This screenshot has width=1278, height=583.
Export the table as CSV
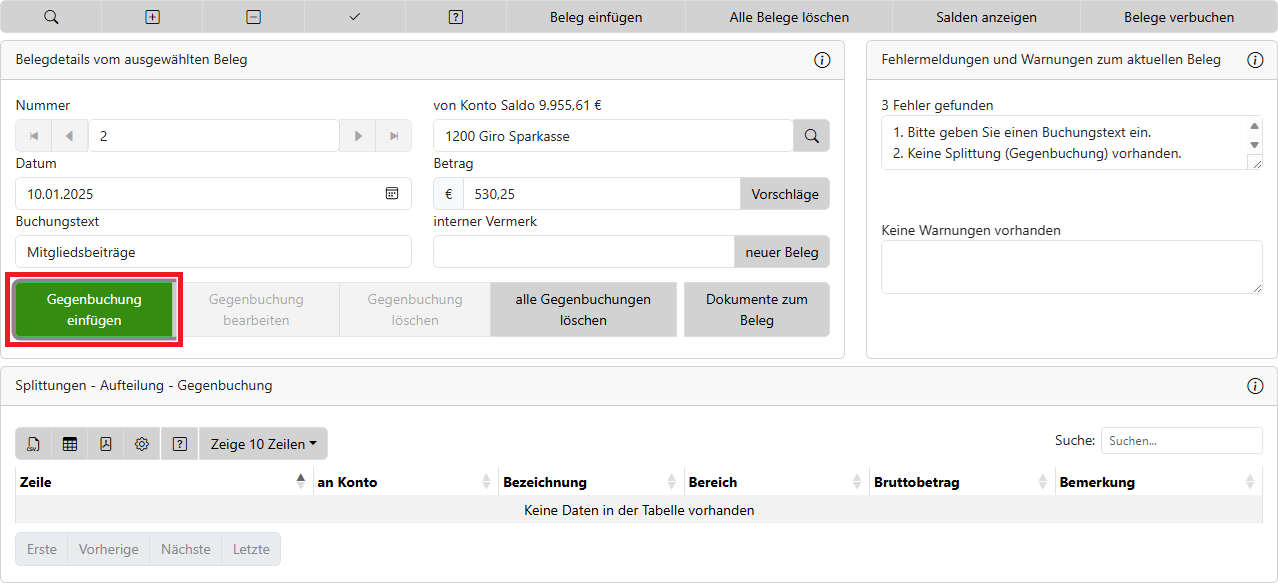(34, 444)
